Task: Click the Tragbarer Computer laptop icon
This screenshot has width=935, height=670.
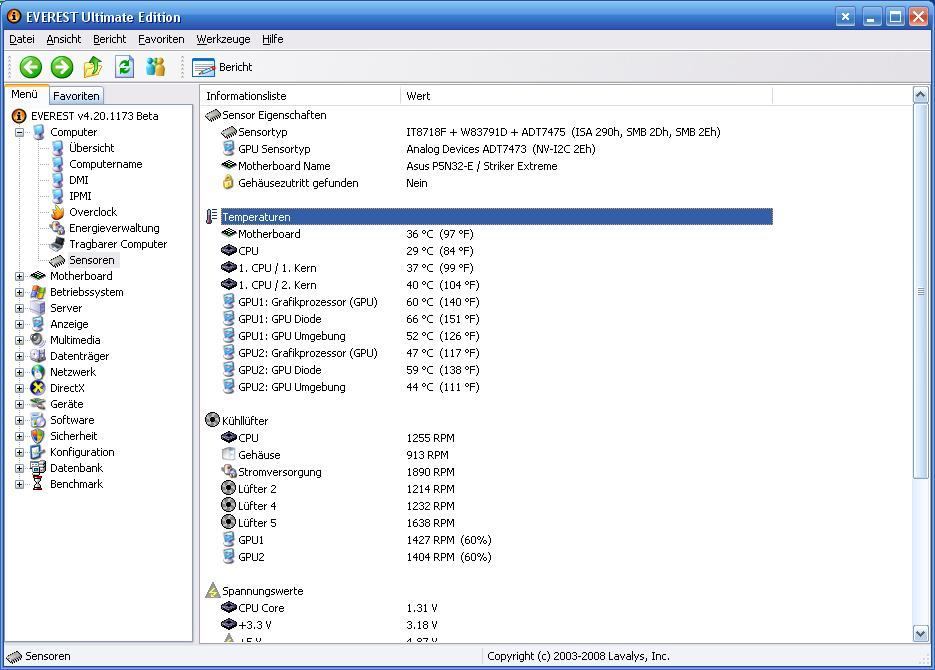Action: pyautogui.click(x=57, y=244)
